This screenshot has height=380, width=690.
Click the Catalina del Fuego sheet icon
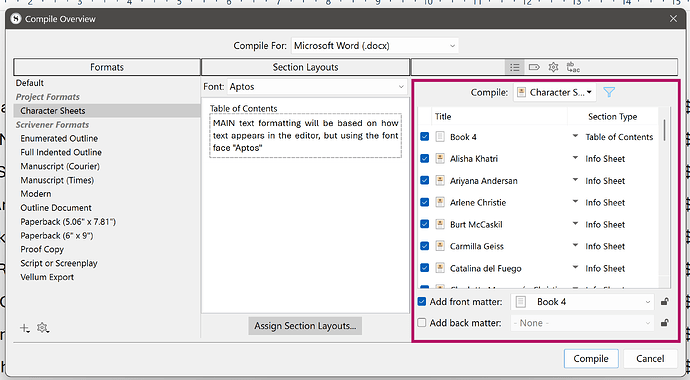pos(440,268)
